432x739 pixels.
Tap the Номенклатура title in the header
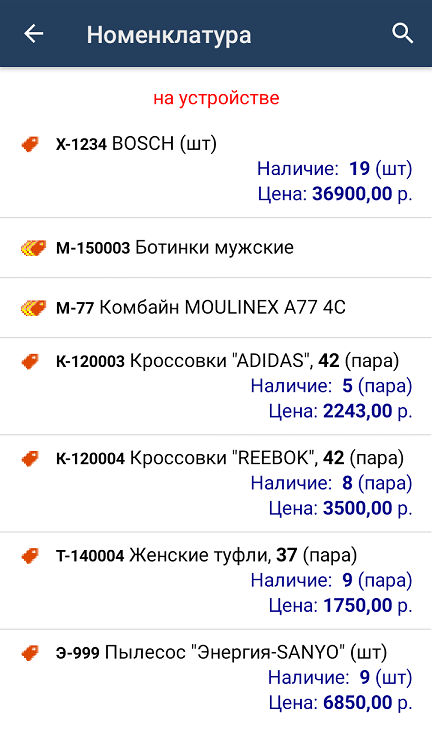(x=169, y=35)
